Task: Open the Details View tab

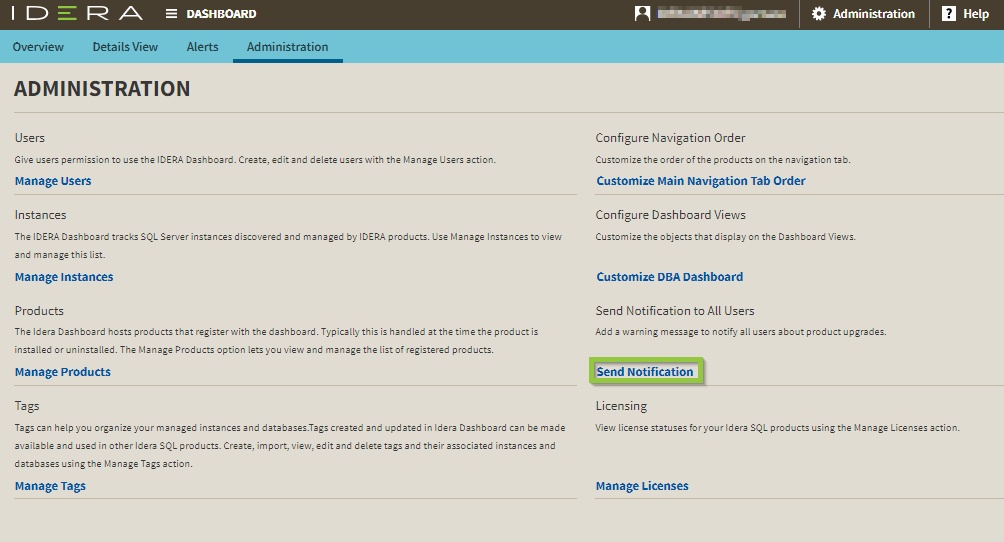Action: [125, 47]
